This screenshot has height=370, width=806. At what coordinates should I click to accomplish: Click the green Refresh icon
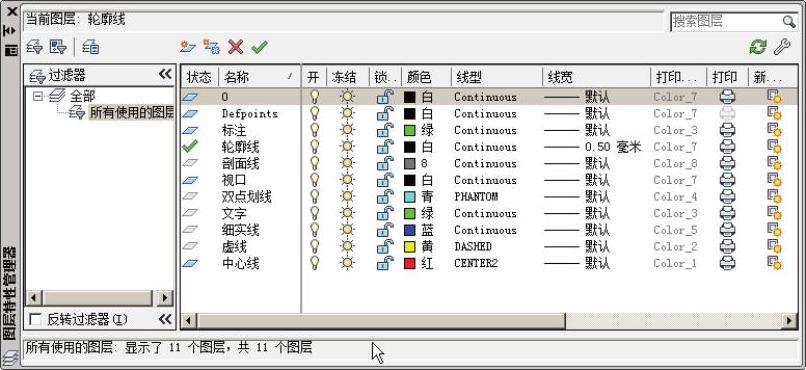pos(758,47)
